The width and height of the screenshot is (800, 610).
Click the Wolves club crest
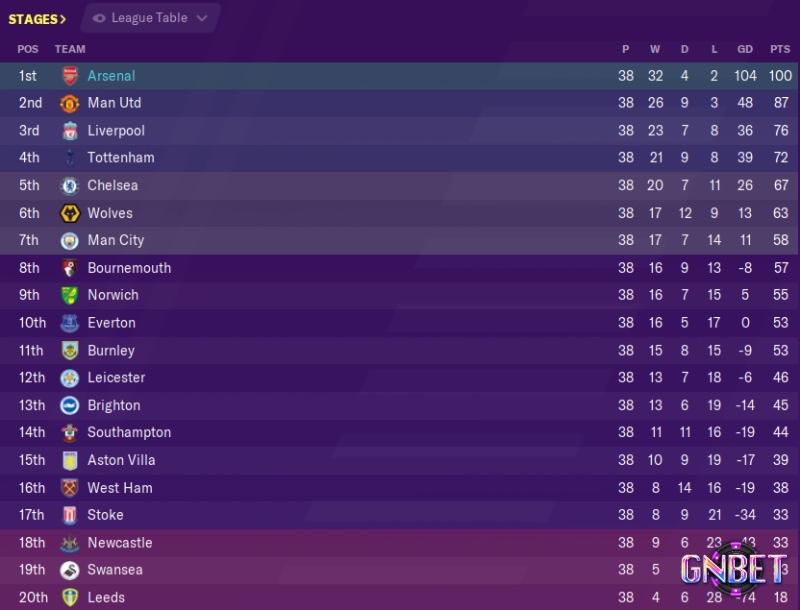click(x=69, y=213)
